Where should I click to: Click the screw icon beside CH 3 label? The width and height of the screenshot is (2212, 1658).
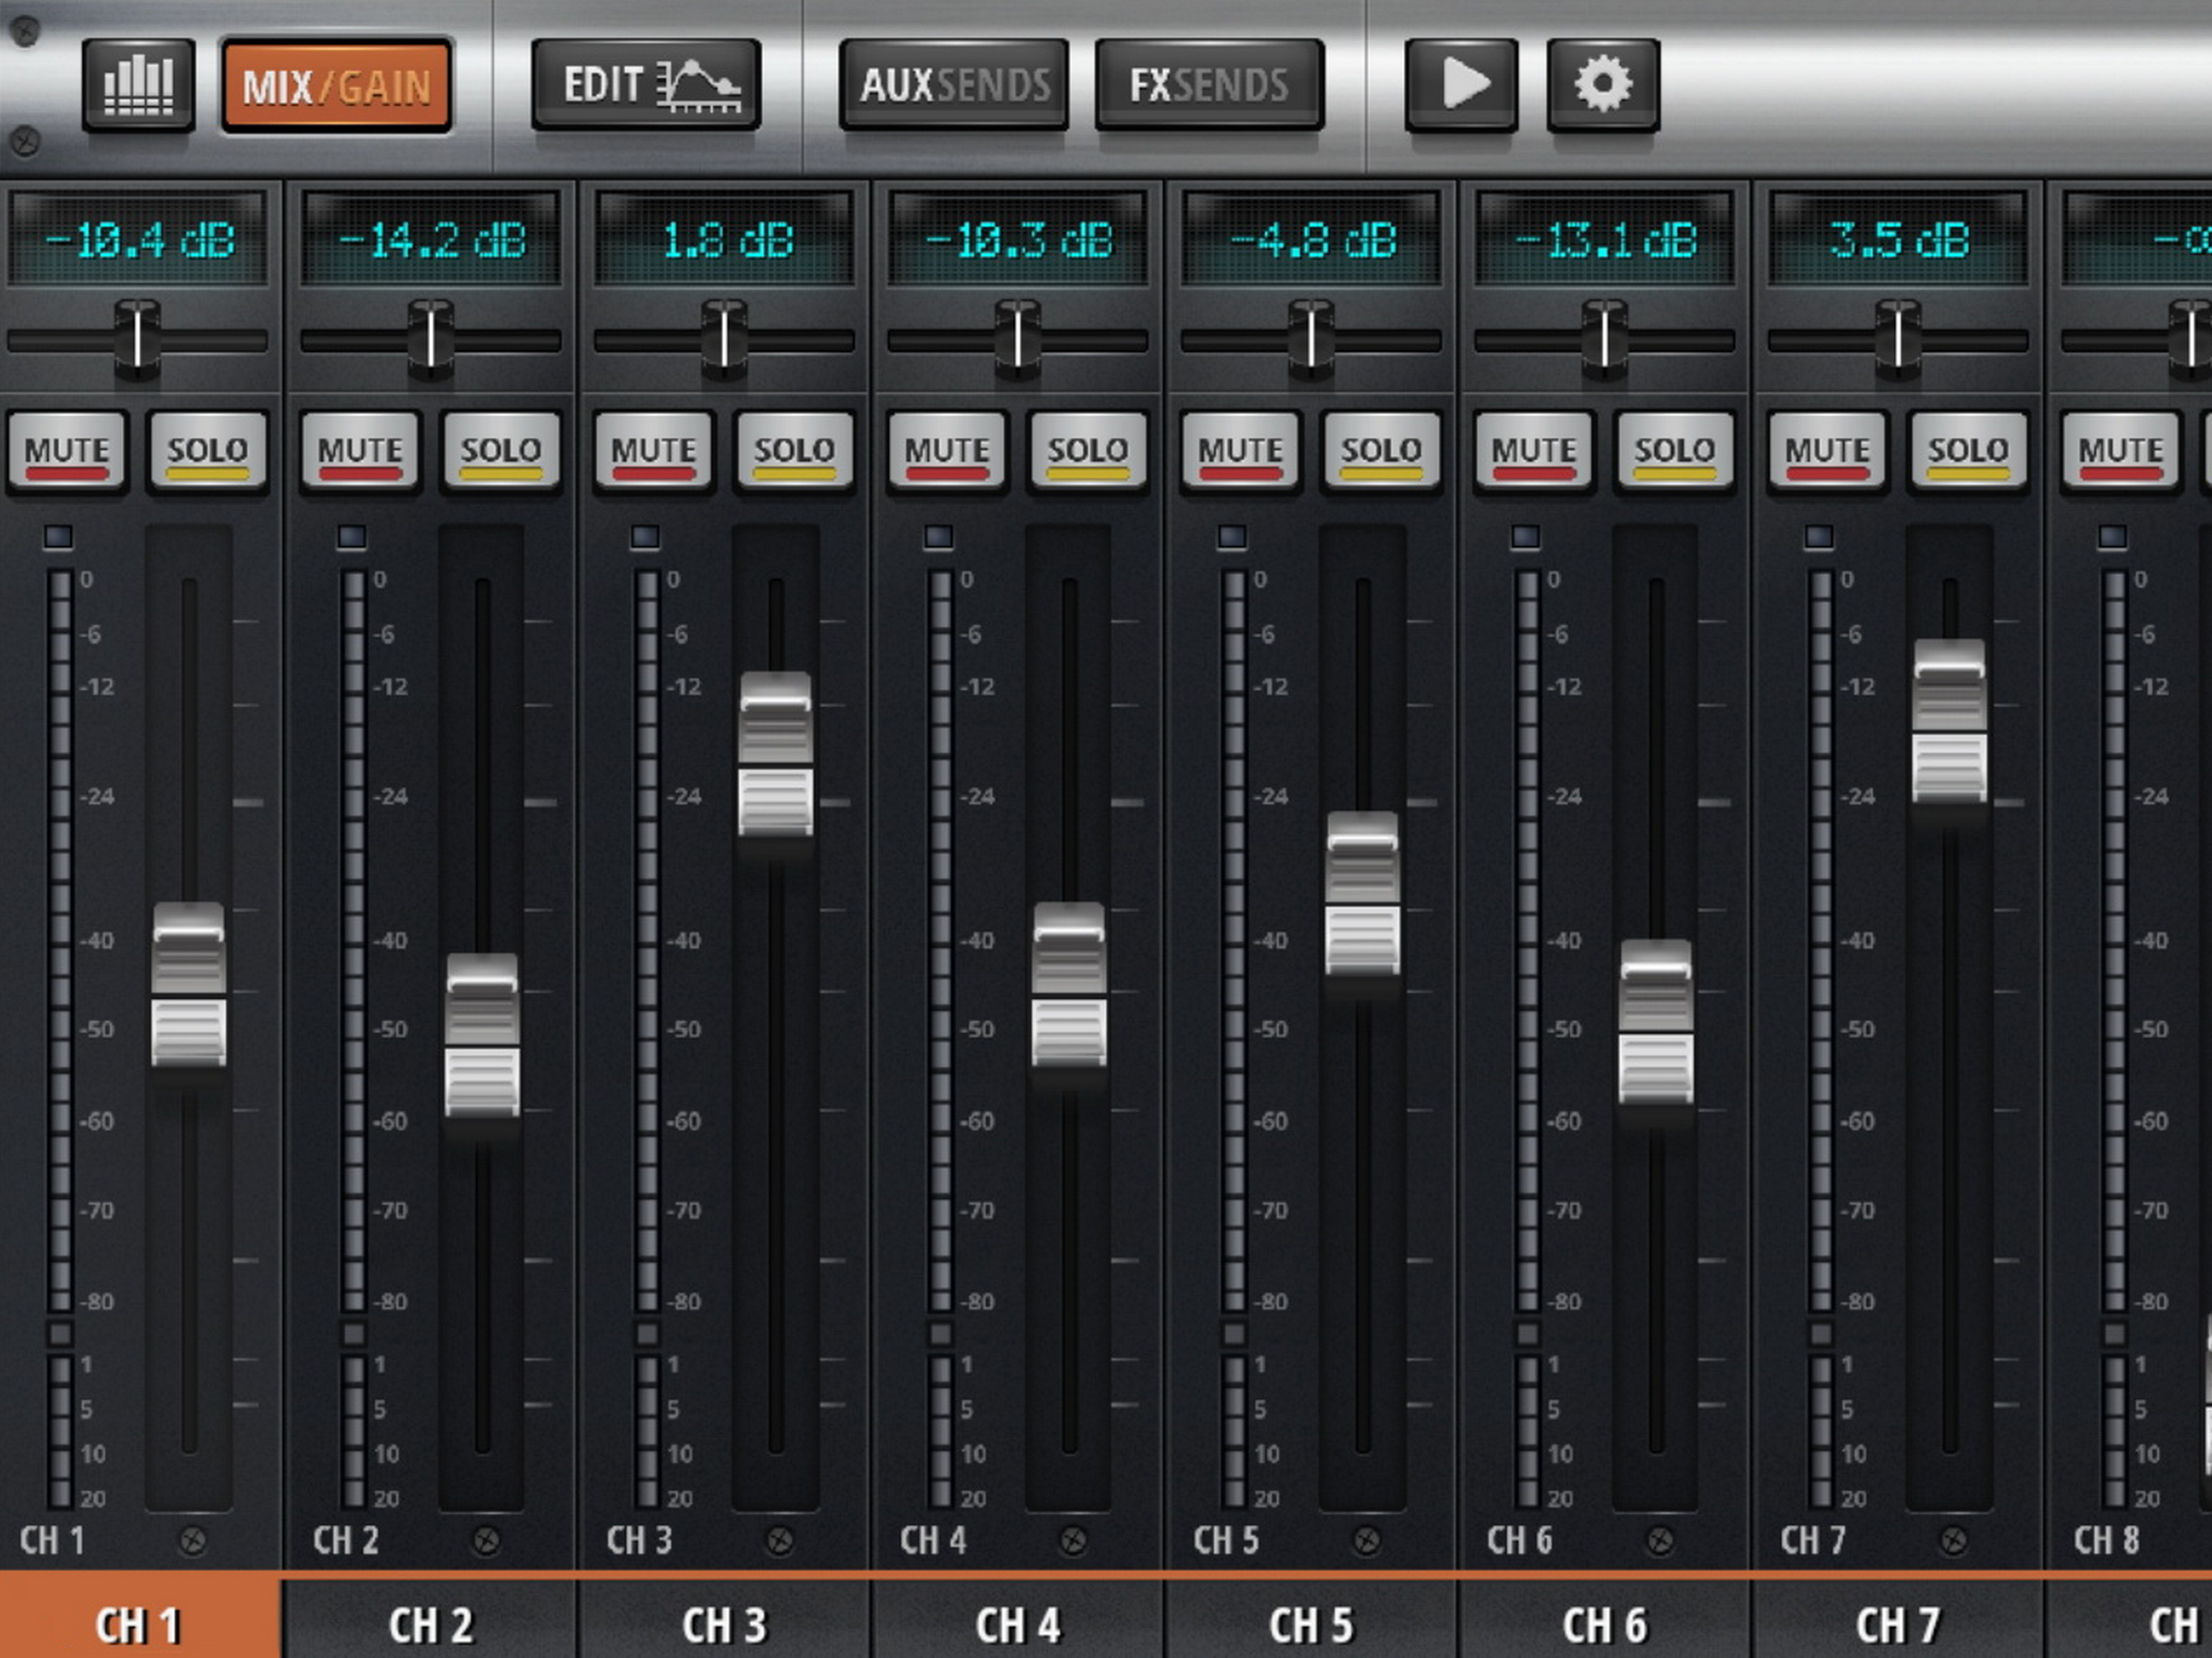pos(779,1541)
